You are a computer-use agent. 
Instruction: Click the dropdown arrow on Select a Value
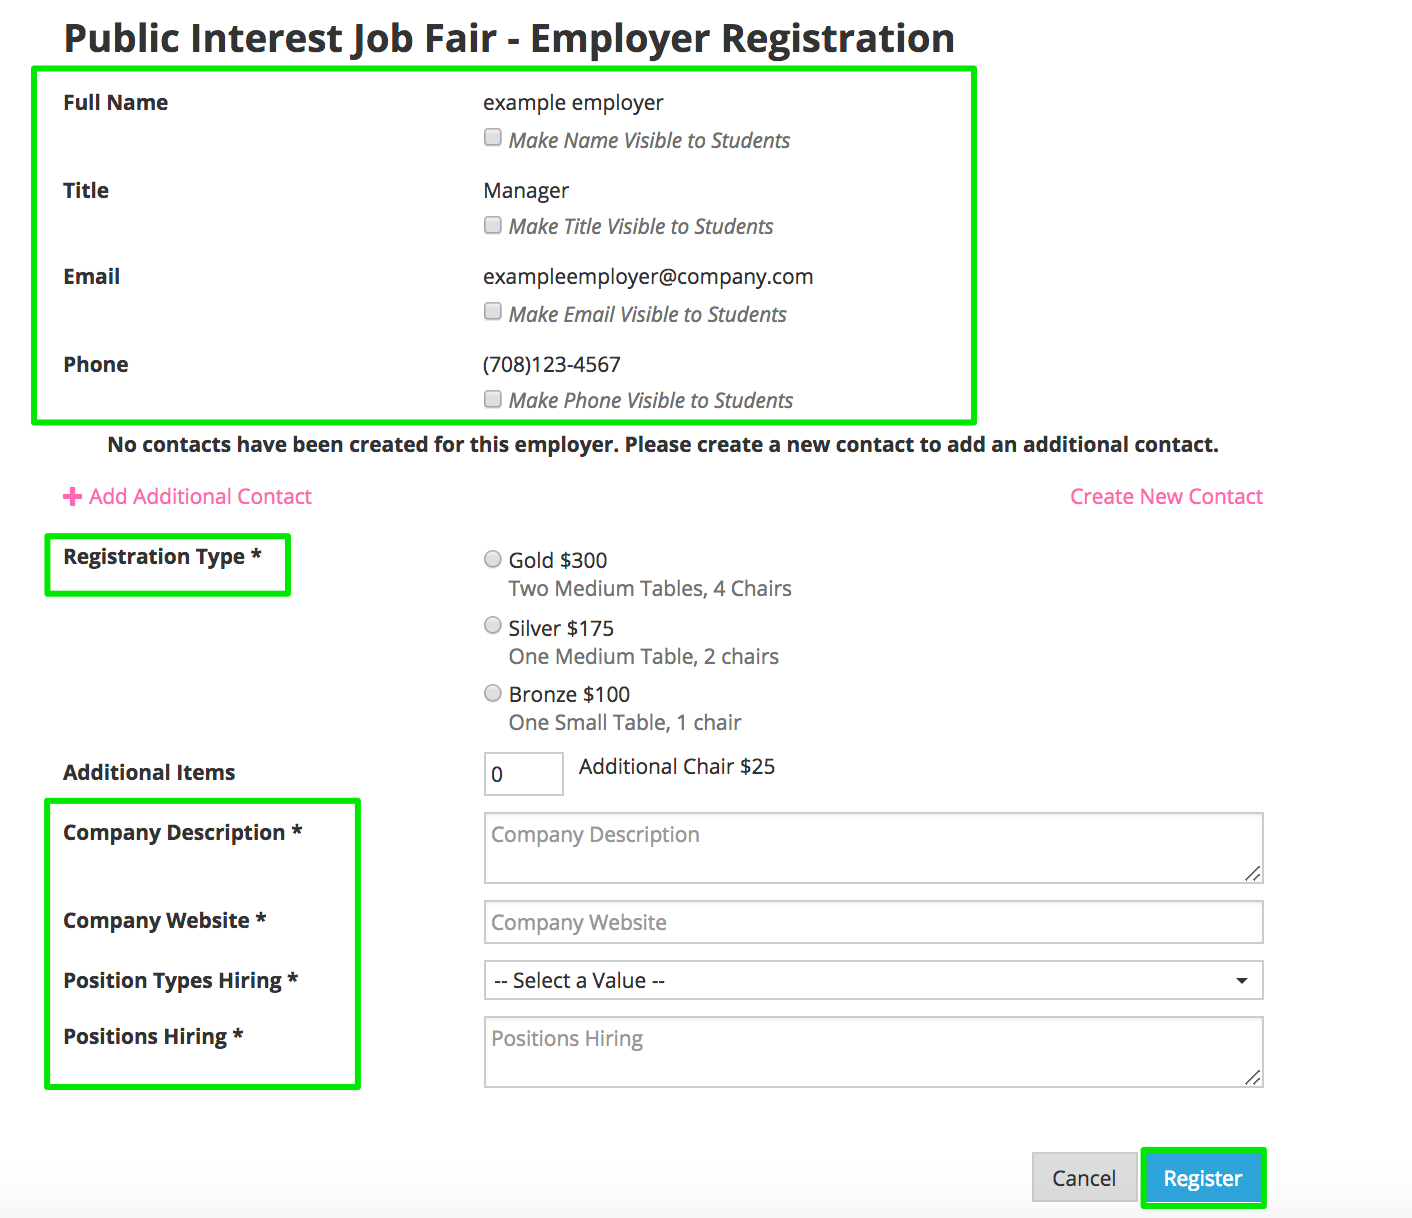point(1241,980)
